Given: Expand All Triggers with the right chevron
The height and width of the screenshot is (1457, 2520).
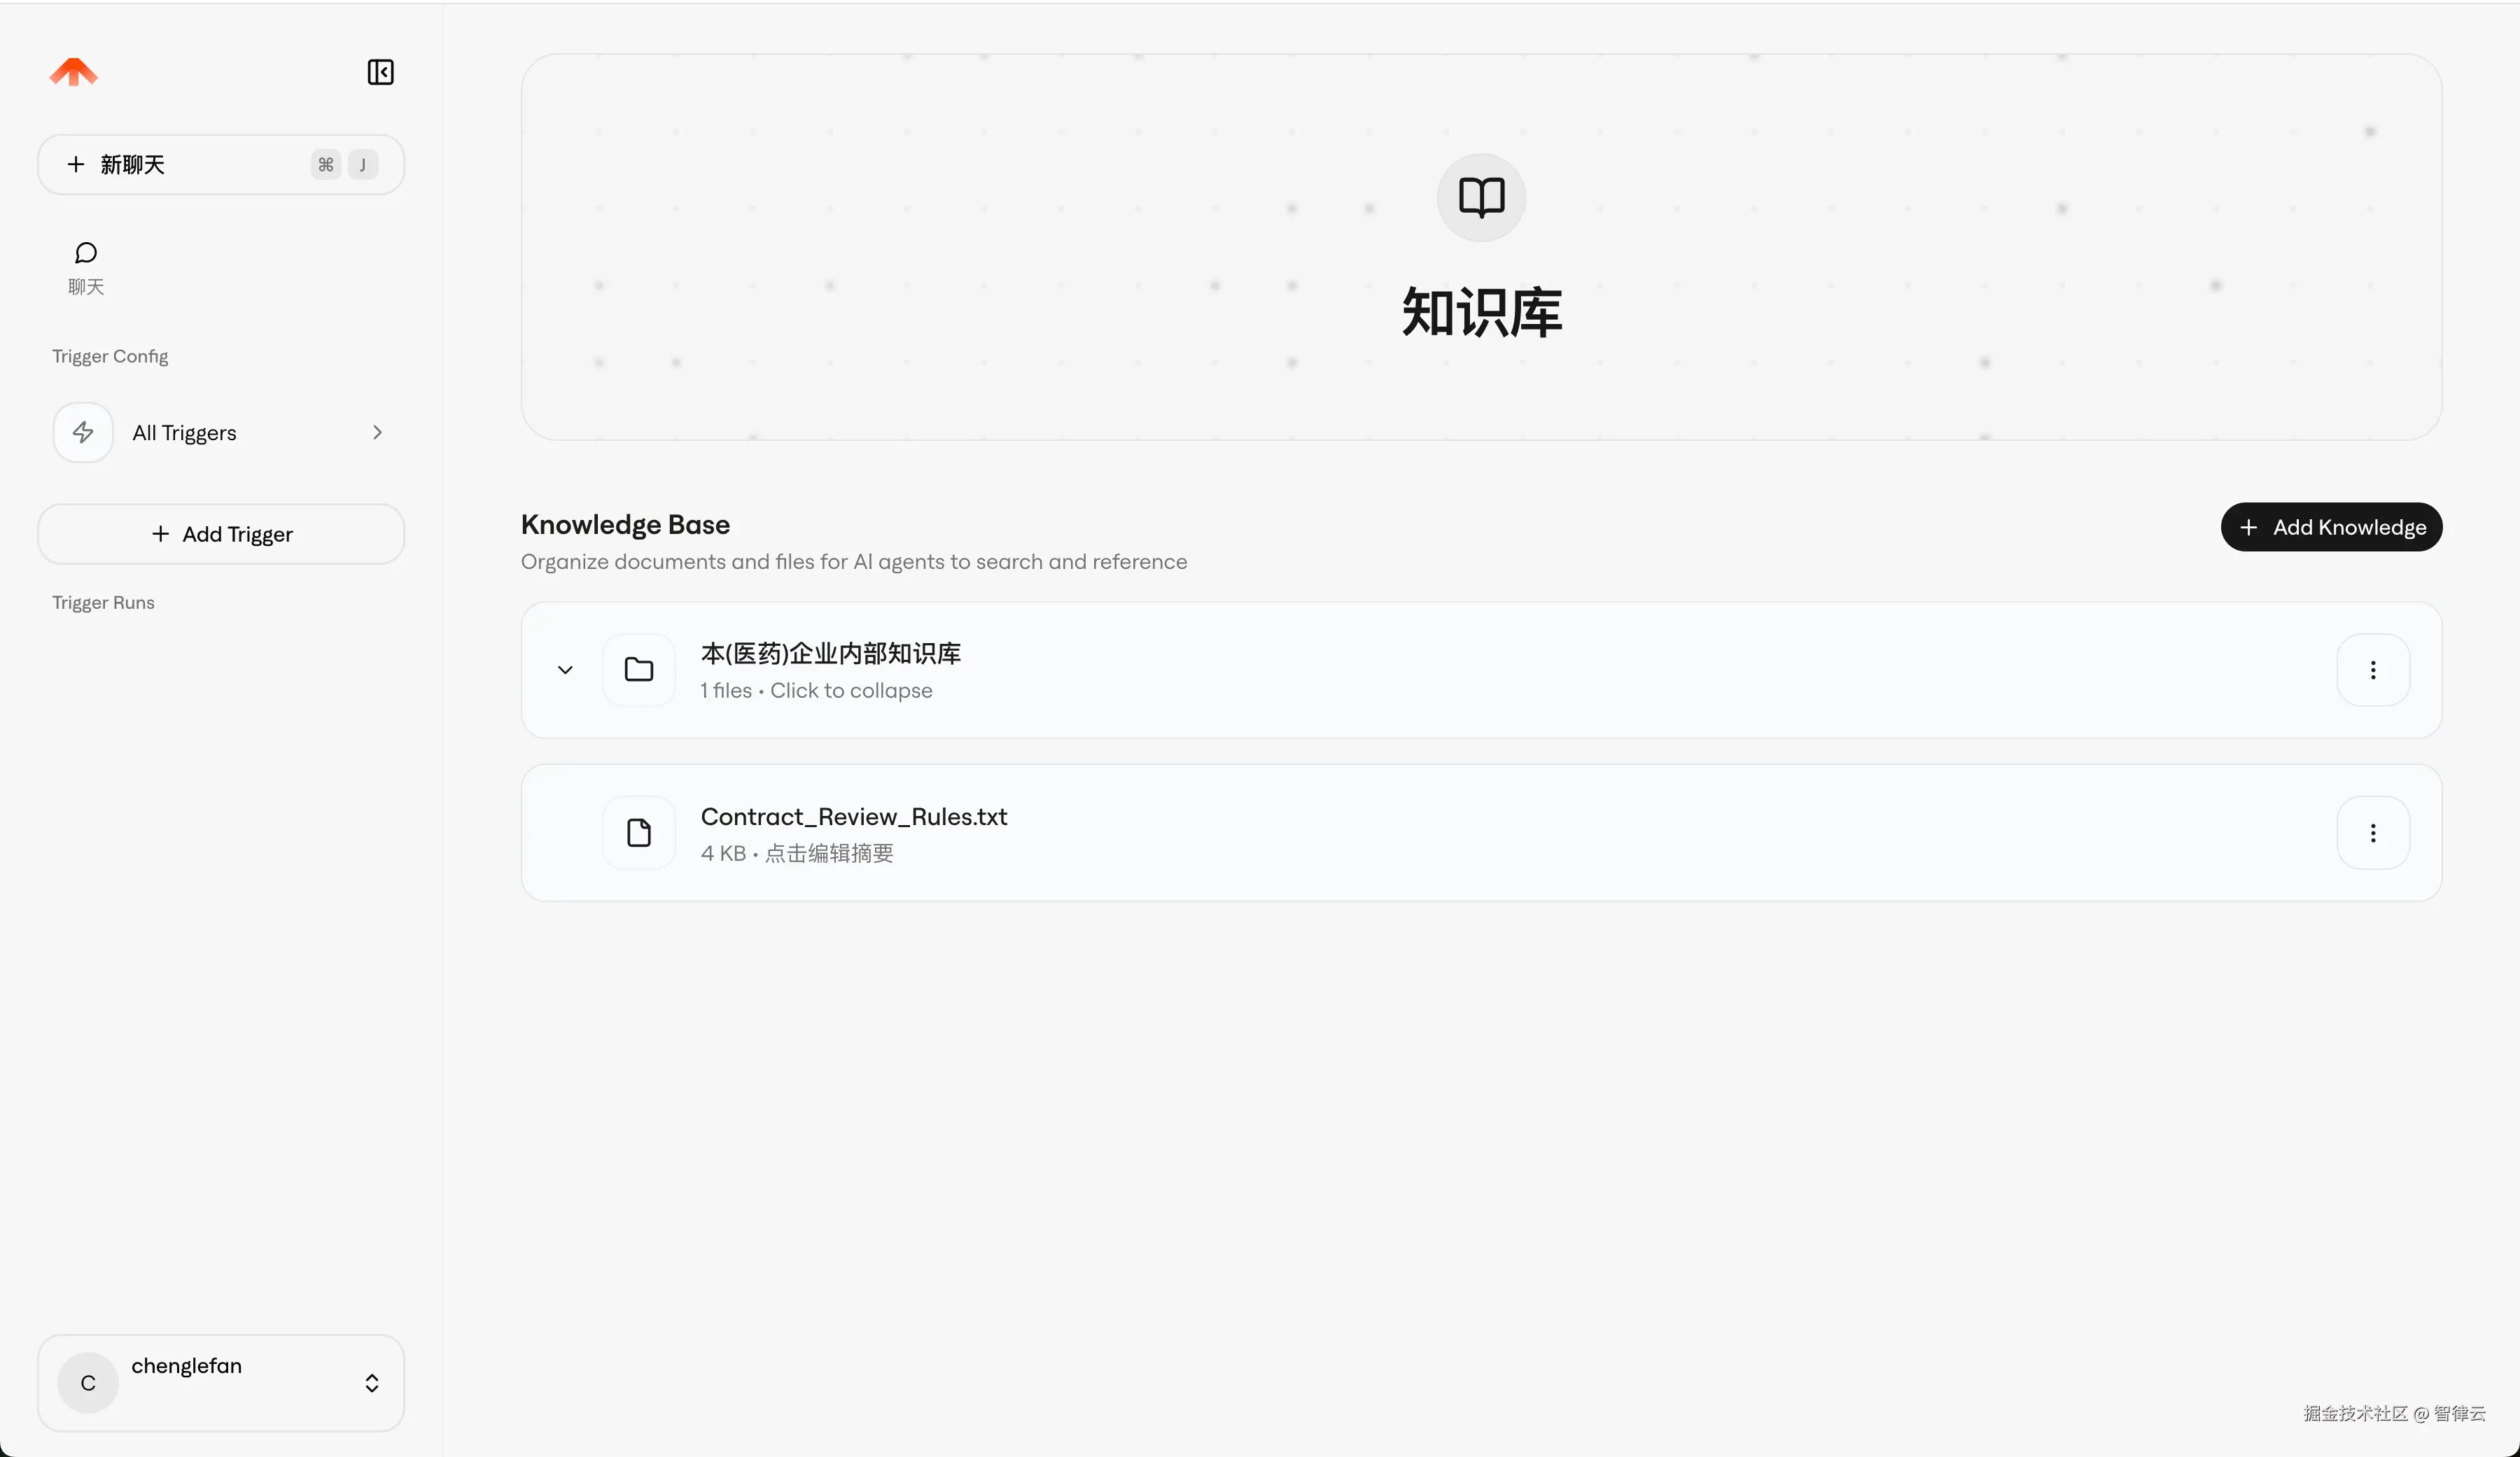Looking at the screenshot, I should pyautogui.click(x=377, y=432).
